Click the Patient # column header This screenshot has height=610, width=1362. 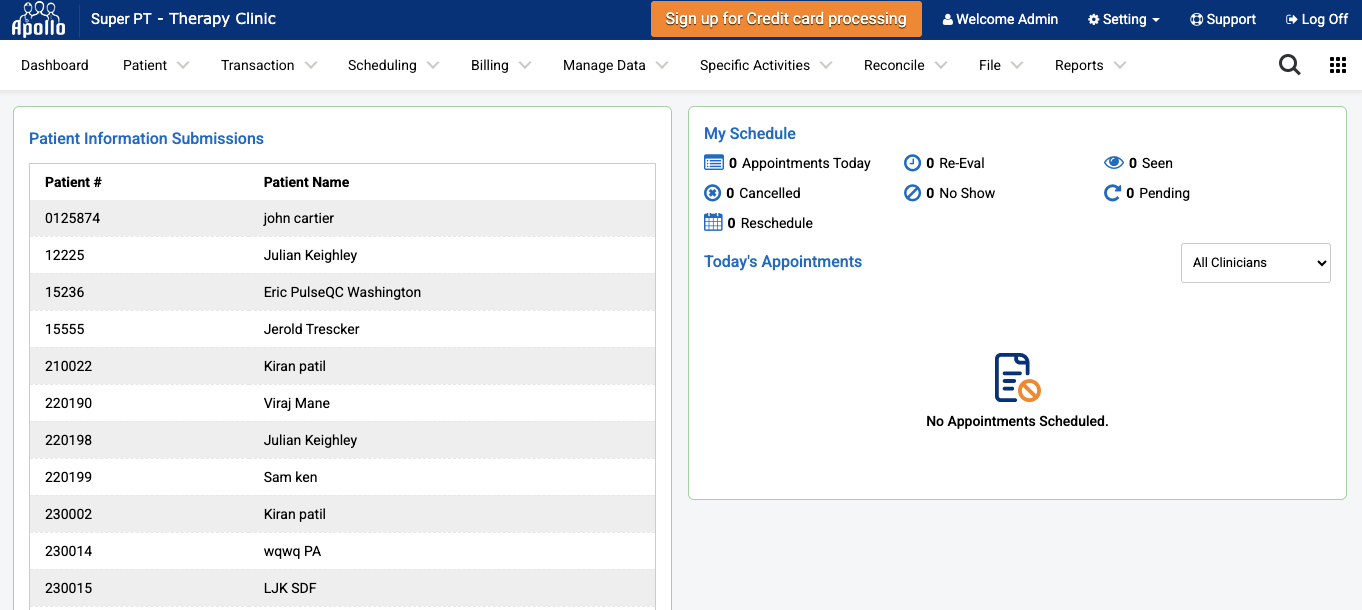73,182
